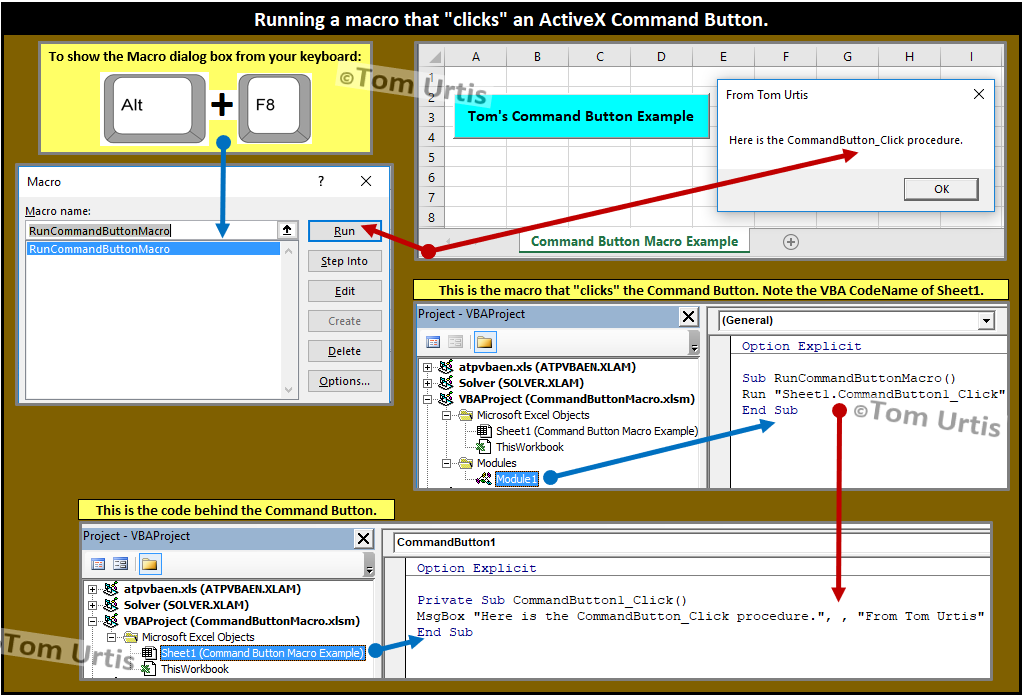The image size is (1024, 697).
Task: Open Options... from the Macro dialog
Action: (x=344, y=380)
